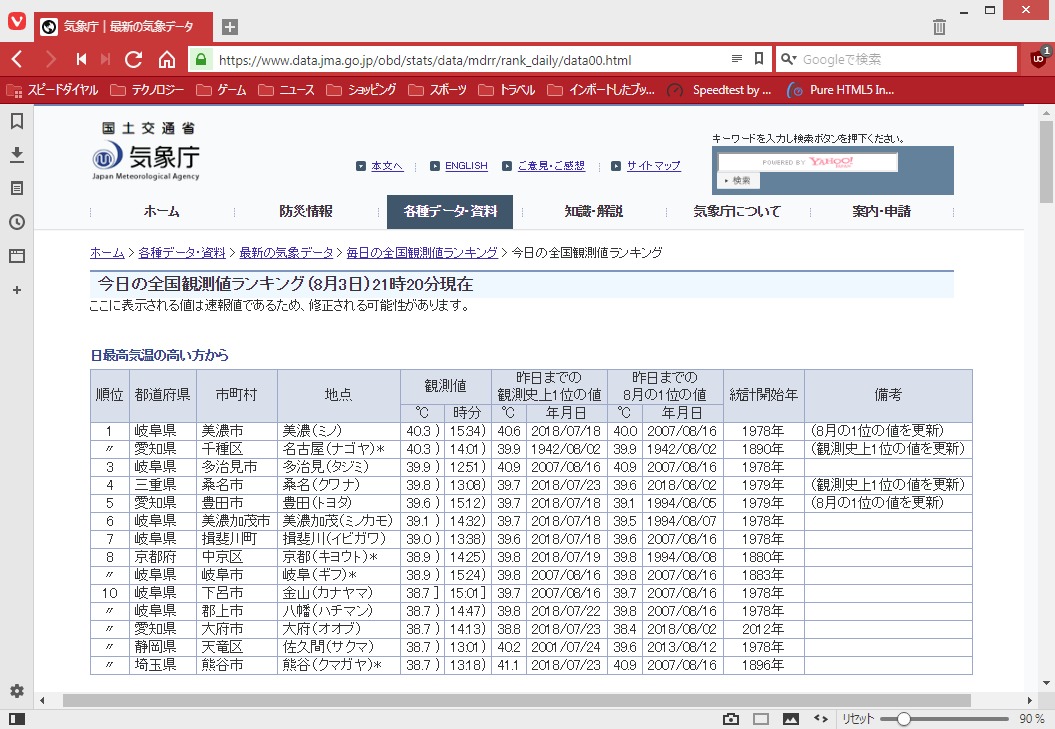
Task: Open the 知識・解説 site menu
Action: 593,212
